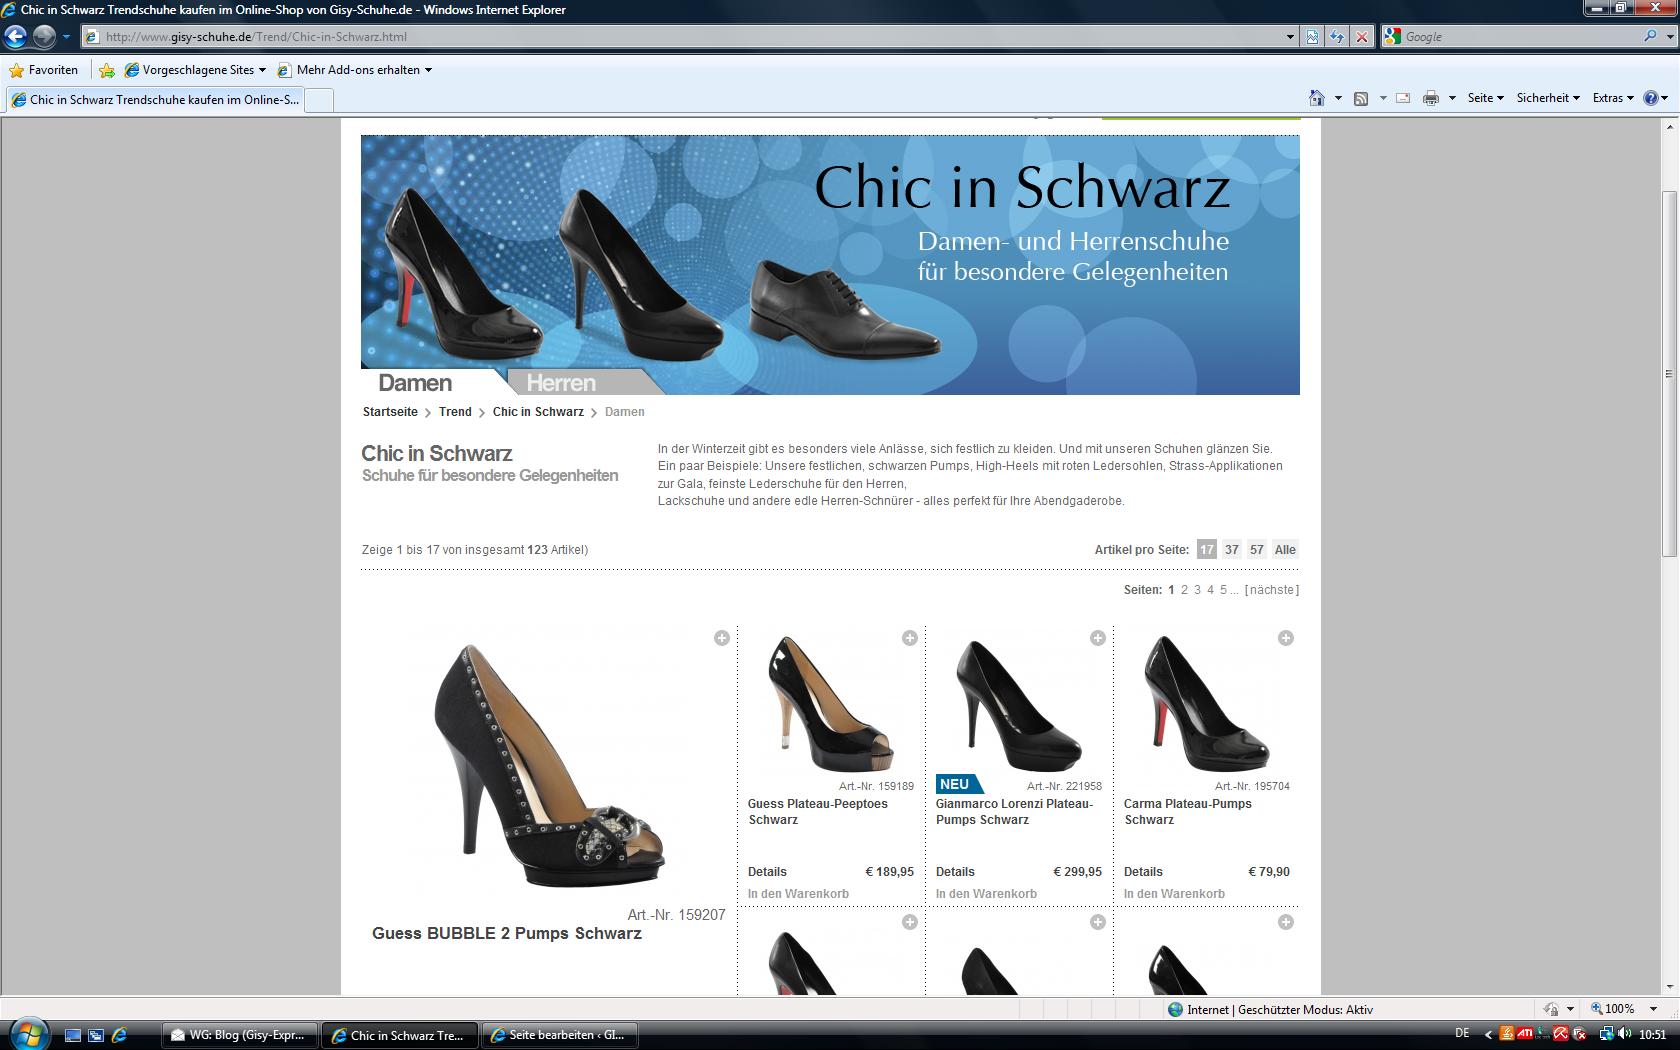Click the plus icon on Guess Plateau-Peeptoes
The width and height of the screenshot is (1680, 1050).
point(910,638)
